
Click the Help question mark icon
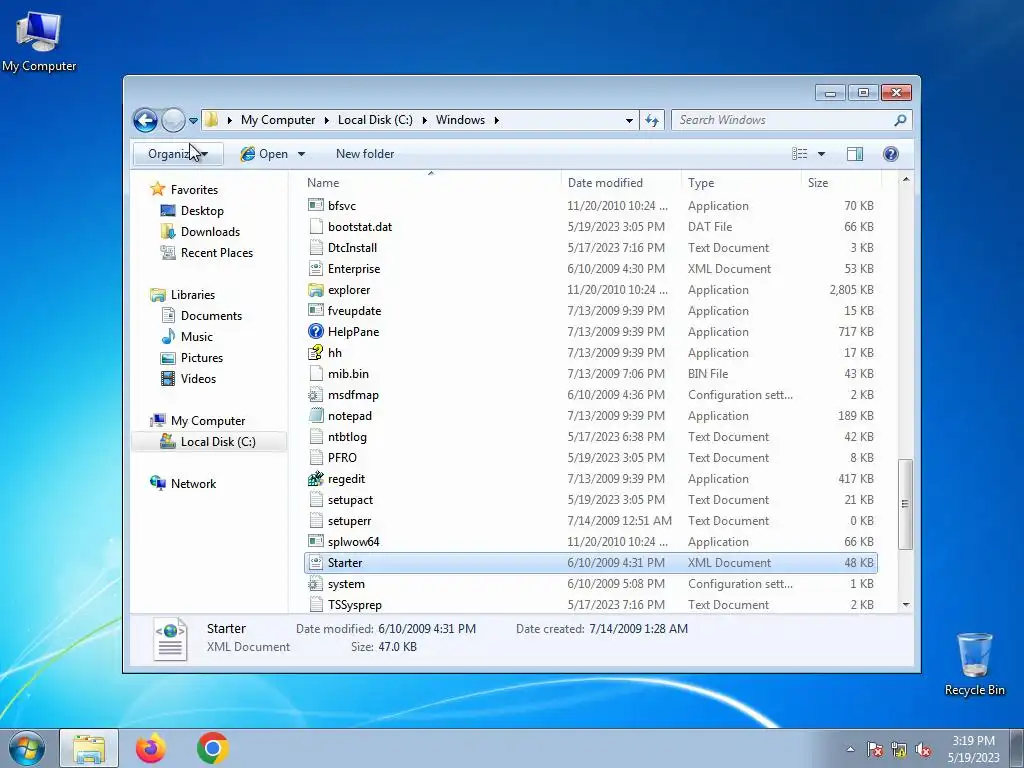click(891, 153)
